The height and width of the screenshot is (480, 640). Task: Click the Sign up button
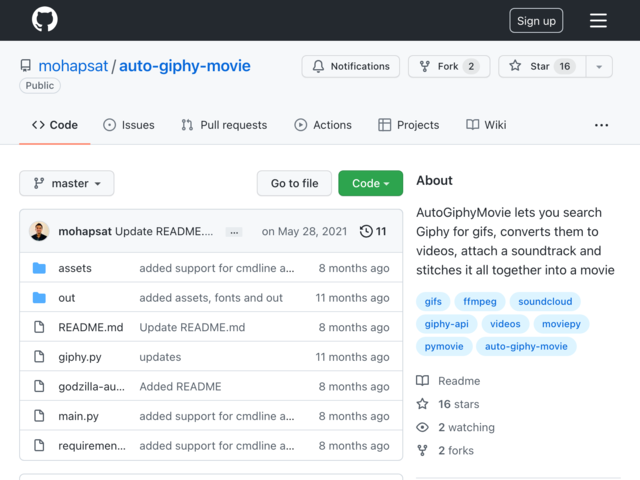pyautogui.click(x=536, y=20)
